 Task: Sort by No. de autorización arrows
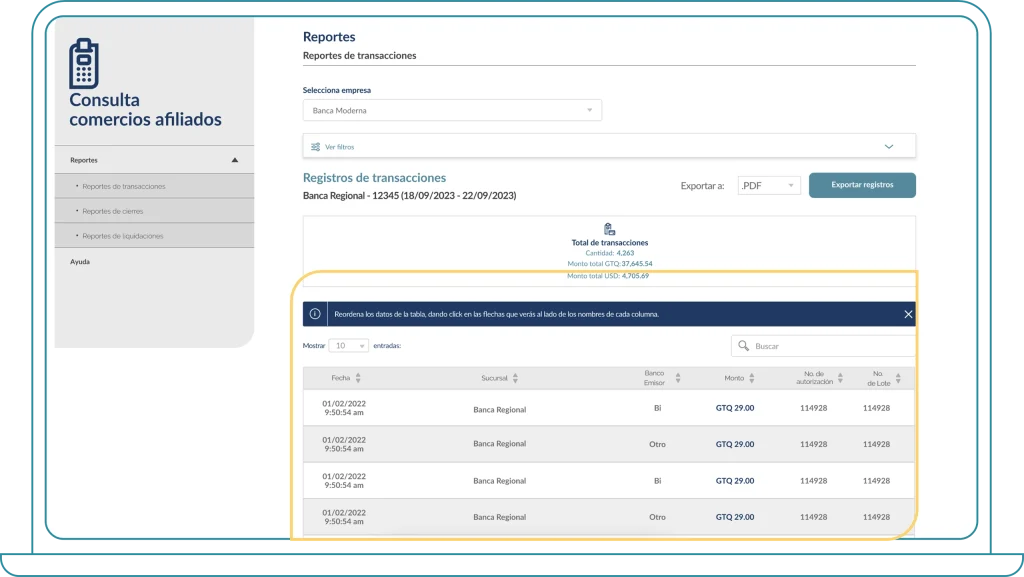pyautogui.click(x=840, y=378)
